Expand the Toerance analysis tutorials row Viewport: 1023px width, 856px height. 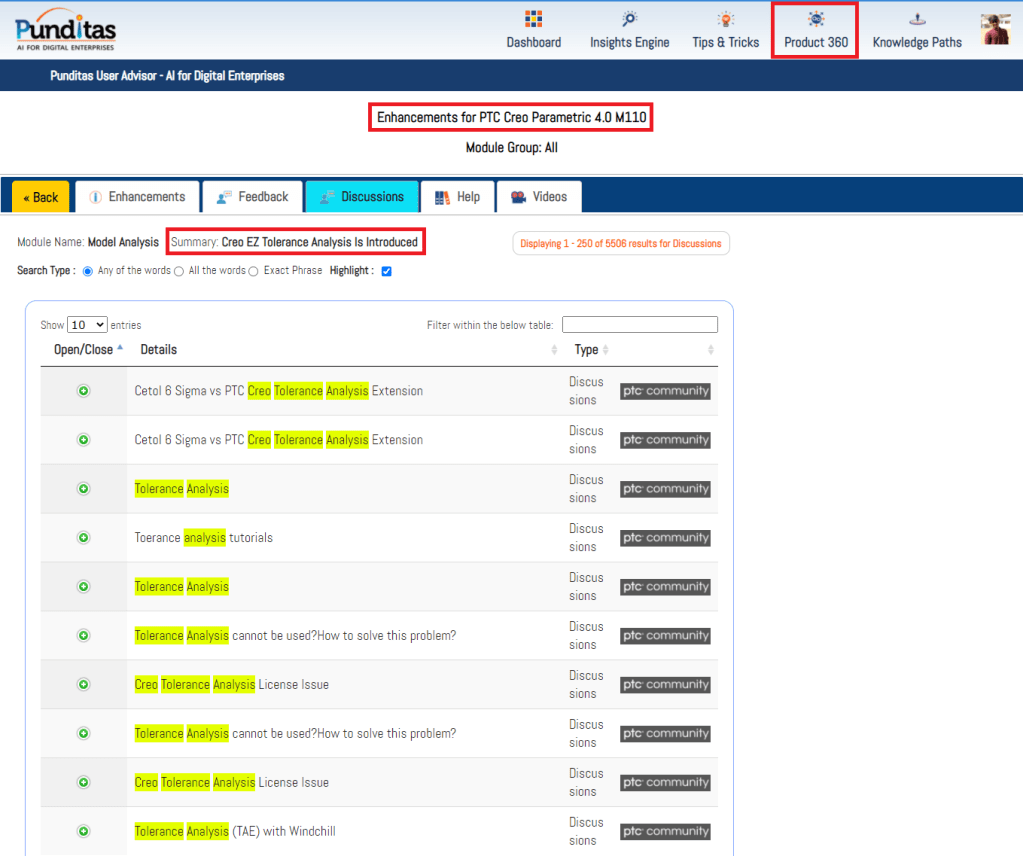tap(84, 538)
